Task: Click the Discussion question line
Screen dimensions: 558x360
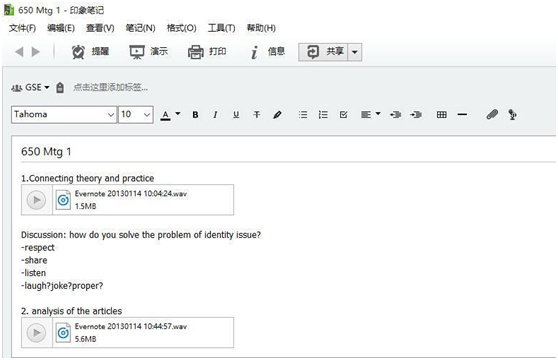Action: pos(141,235)
